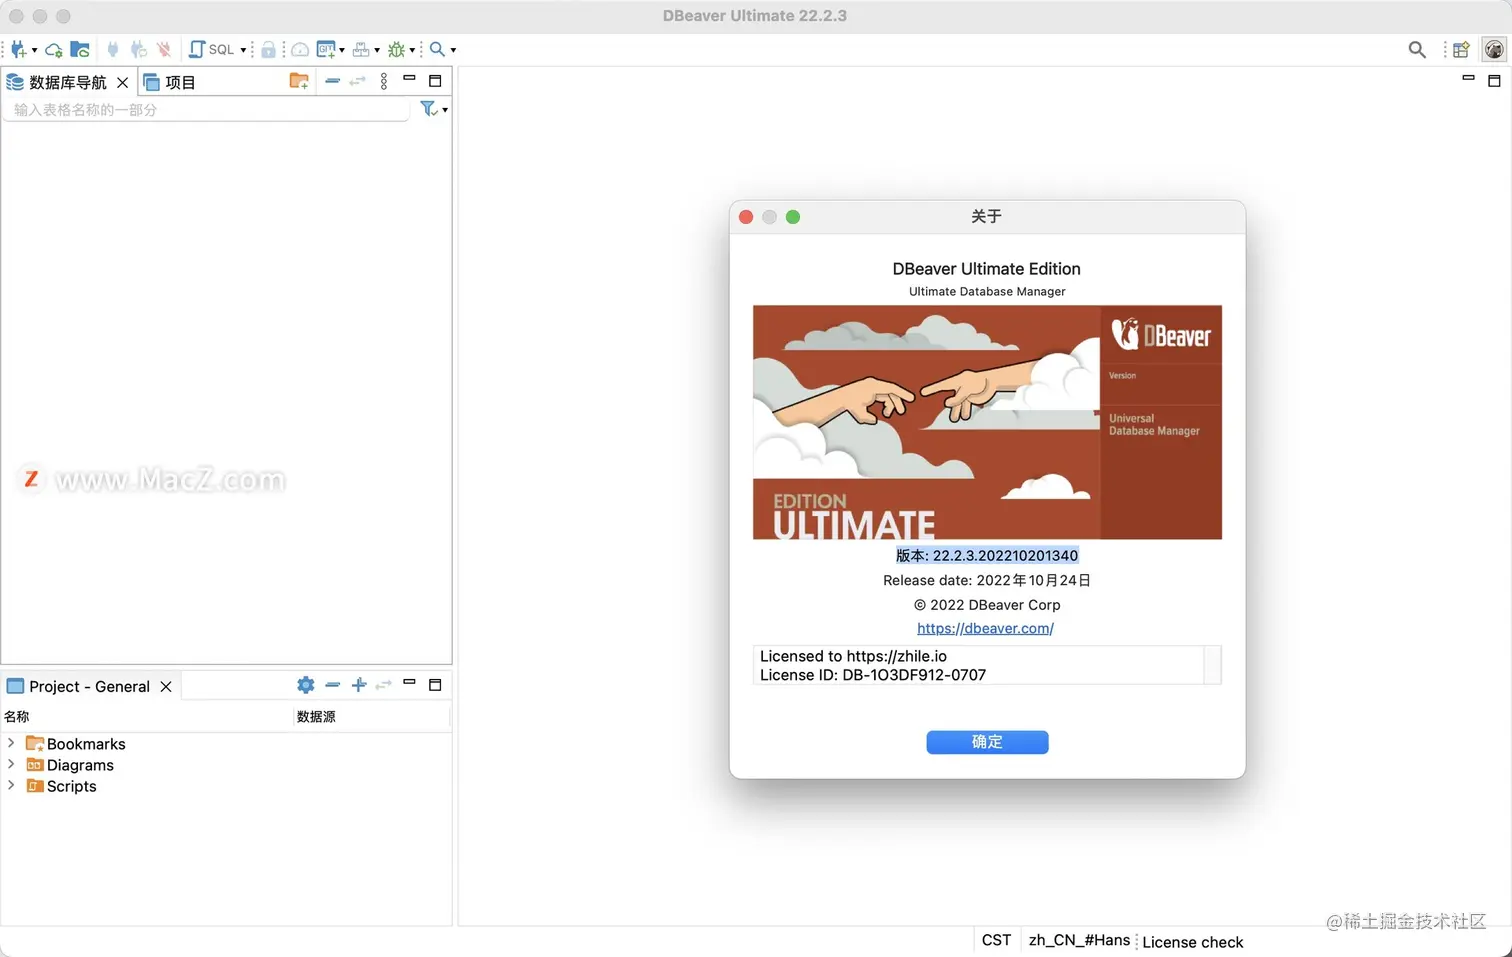The height and width of the screenshot is (957, 1512).
Task: Click the lock transaction mode icon
Action: tap(268, 49)
